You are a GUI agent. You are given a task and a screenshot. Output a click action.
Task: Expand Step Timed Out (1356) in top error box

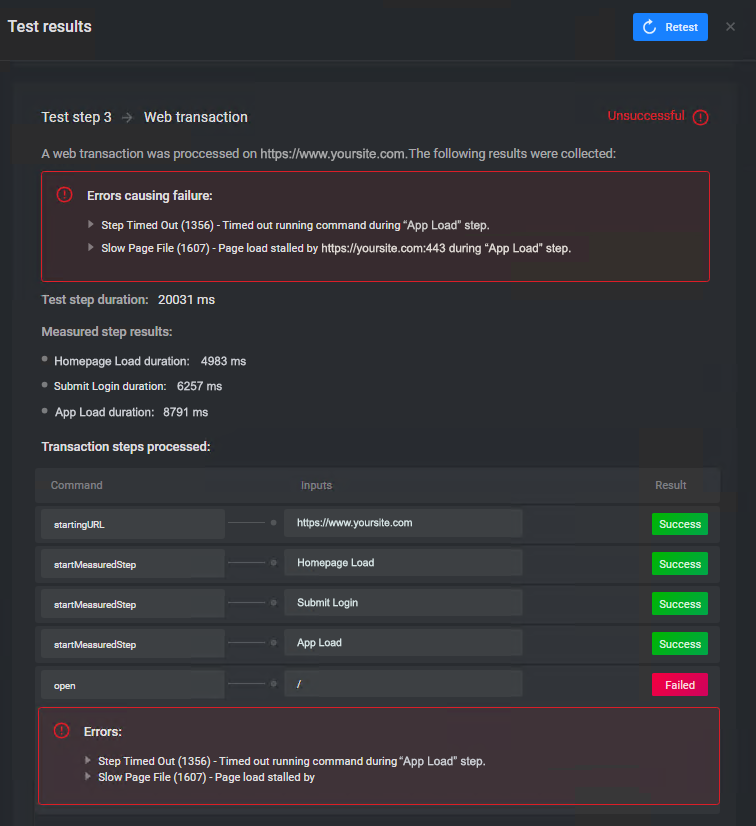pos(91,225)
